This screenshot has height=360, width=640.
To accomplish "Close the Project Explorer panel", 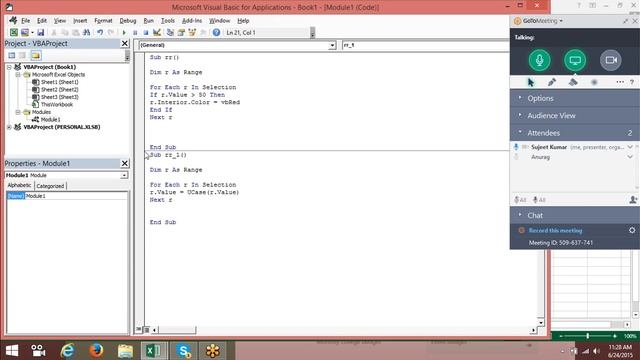I will (x=125, y=44).
